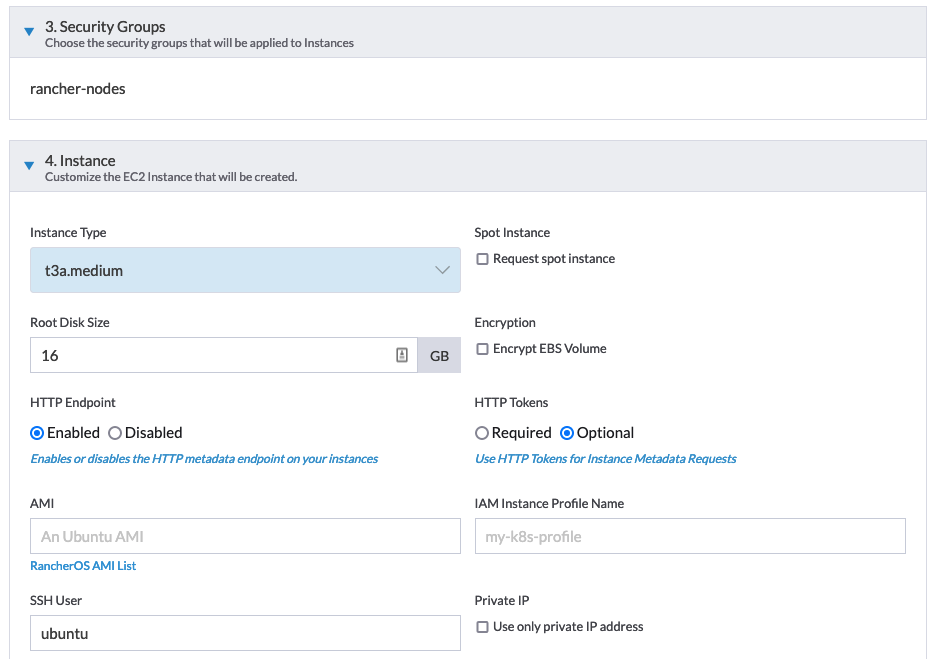This screenshot has width=936, height=659.
Task: Select Enabled for HTTP Endpoint
Action: (36, 432)
